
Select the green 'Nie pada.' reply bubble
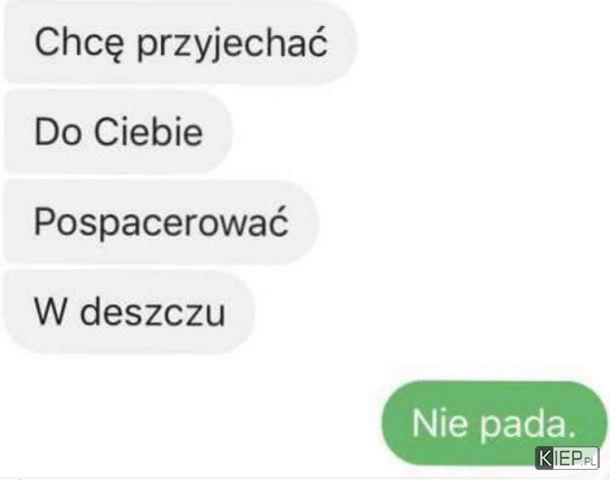494,423
